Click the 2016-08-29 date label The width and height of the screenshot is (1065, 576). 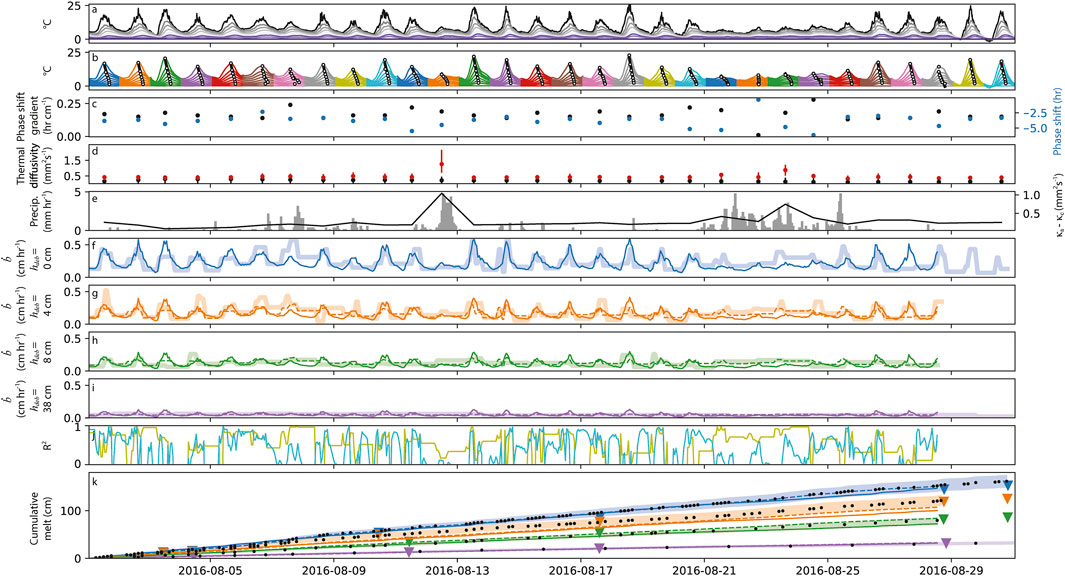952,570
